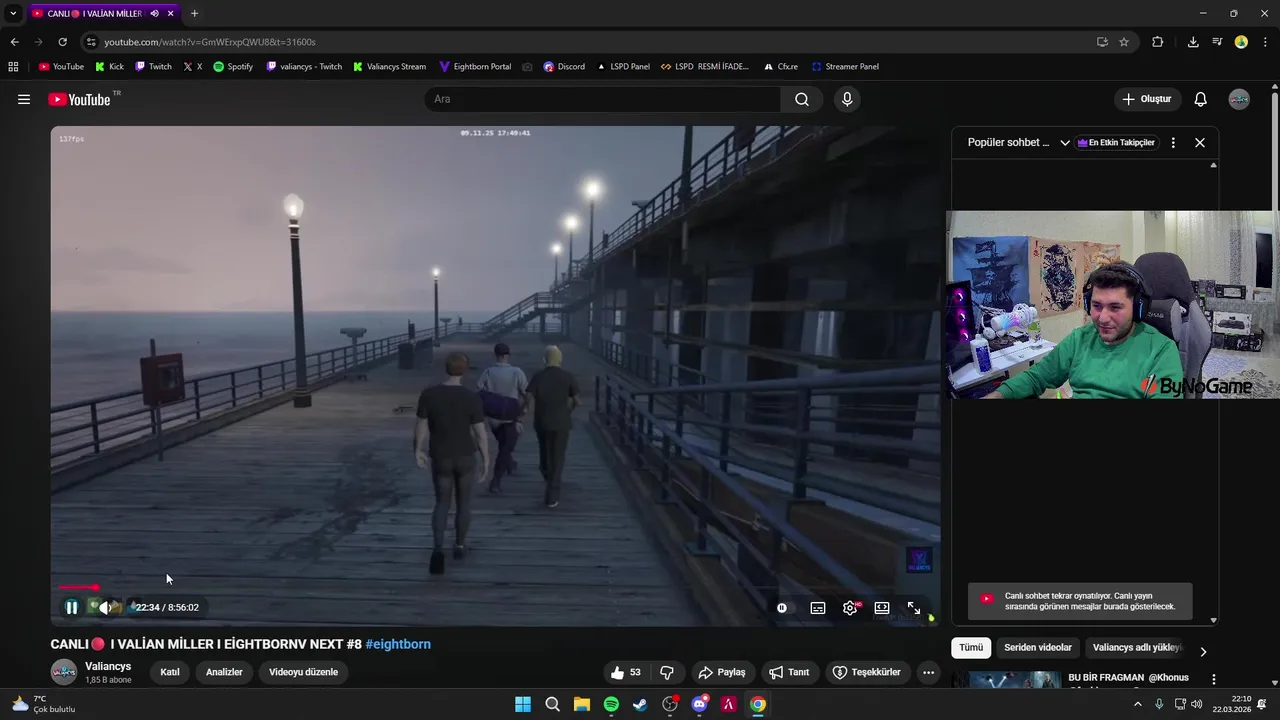The width and height of the screenshot is (1280, 720).
Task: Start voice search with the microphone
Action: (x=847, y=99)
